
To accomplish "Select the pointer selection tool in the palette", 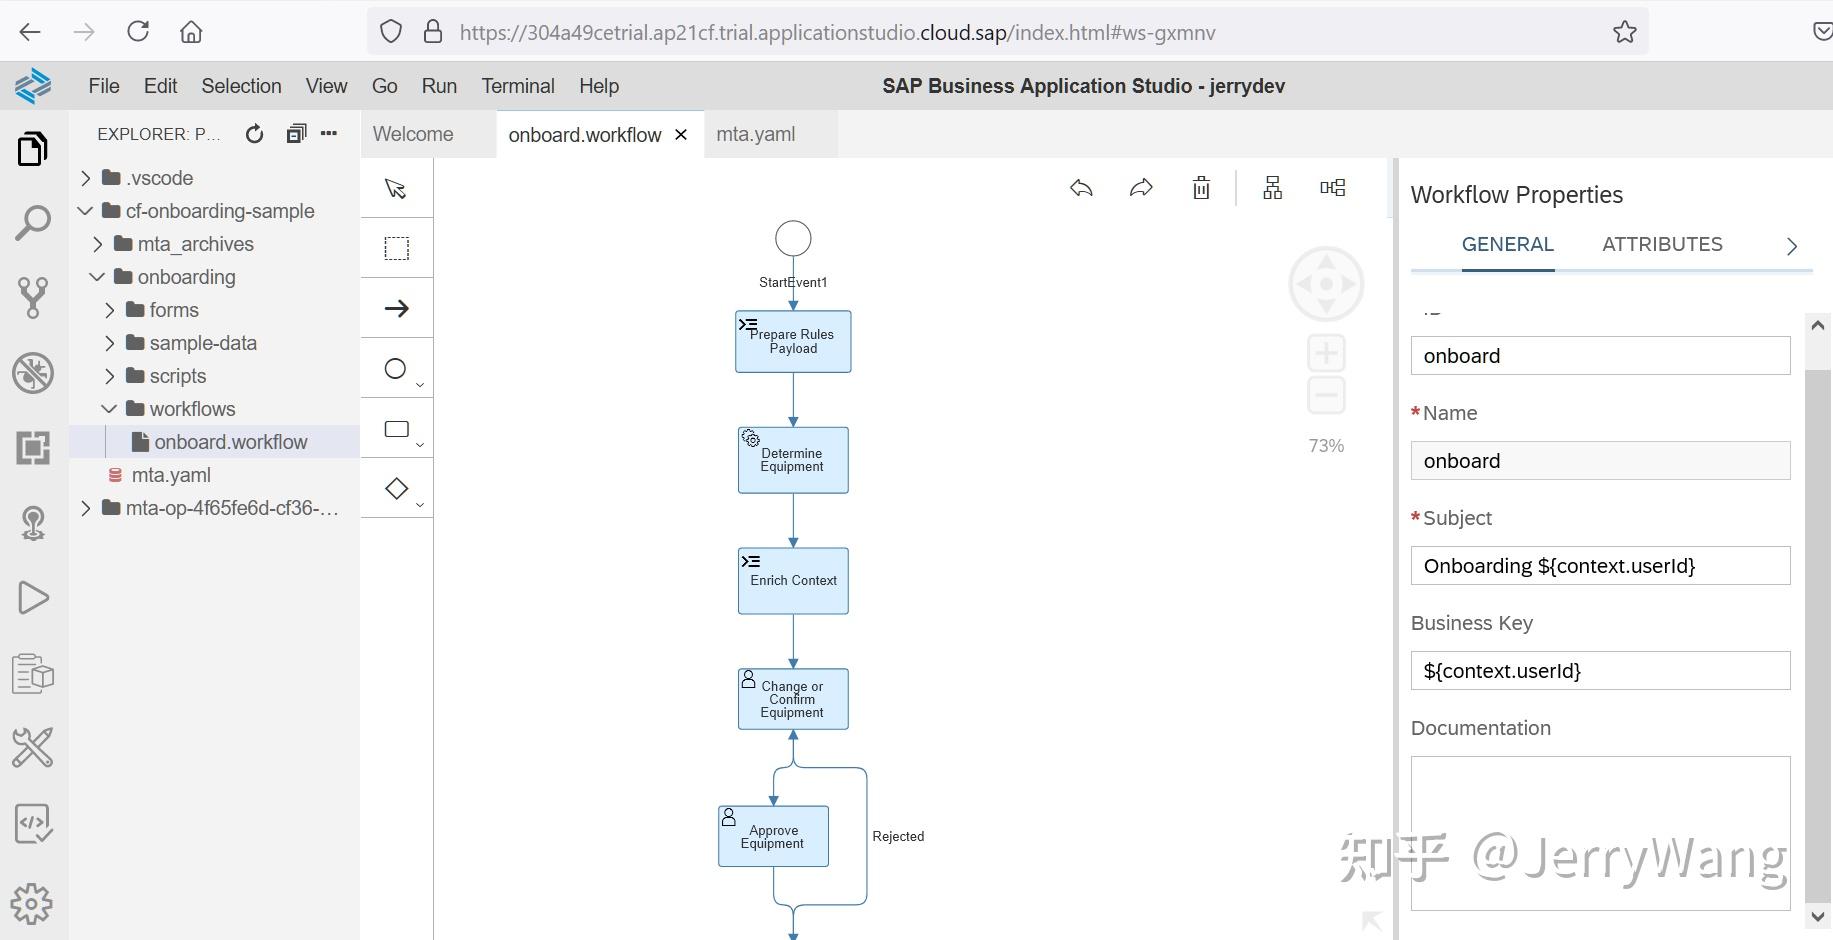I will point(396,188).
